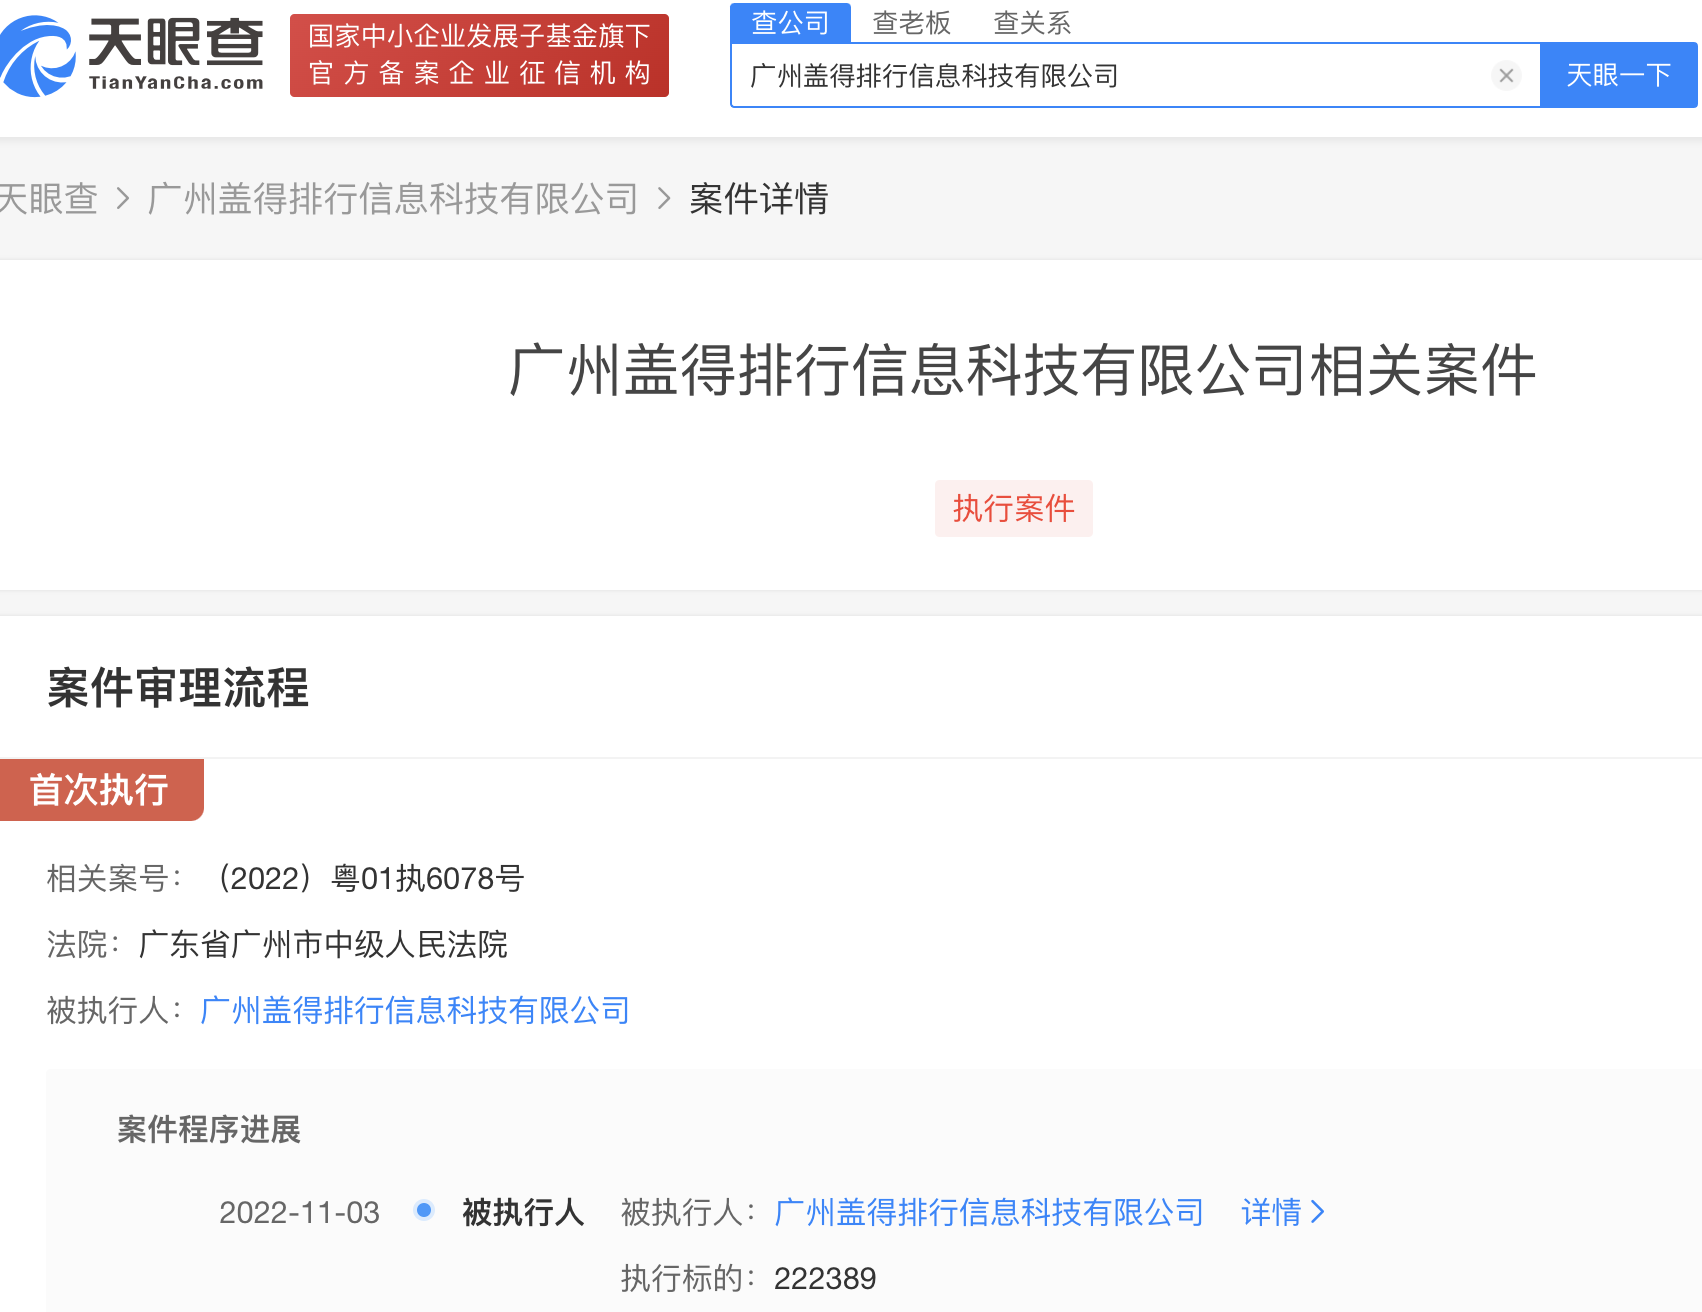Click the case number (2022)粤01执6078号

coord(370,878)
